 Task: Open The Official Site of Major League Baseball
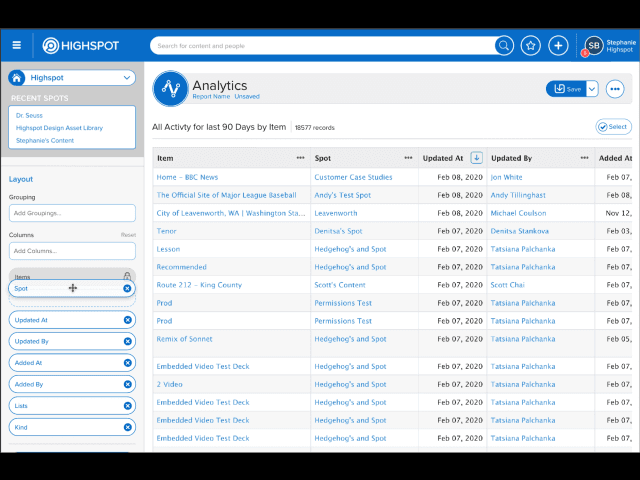[x=227, y=195]
